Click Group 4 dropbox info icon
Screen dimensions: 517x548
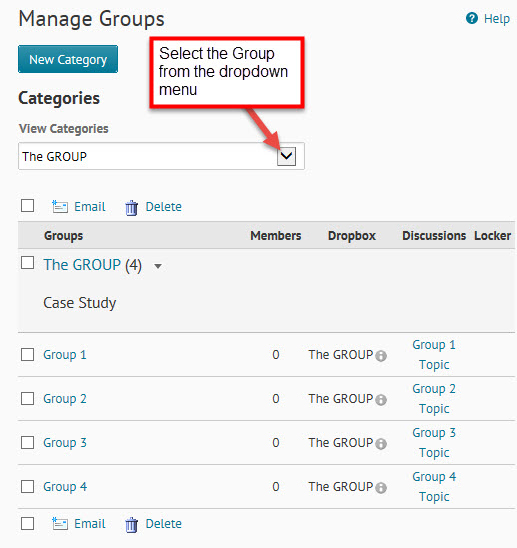click(381, 488)
